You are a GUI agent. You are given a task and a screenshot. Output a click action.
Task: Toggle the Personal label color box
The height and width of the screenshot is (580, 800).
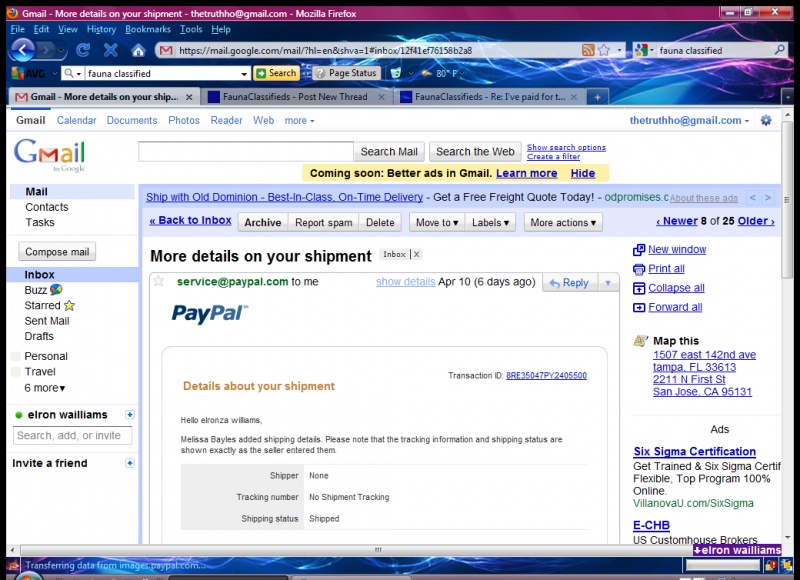coord(16,356)
